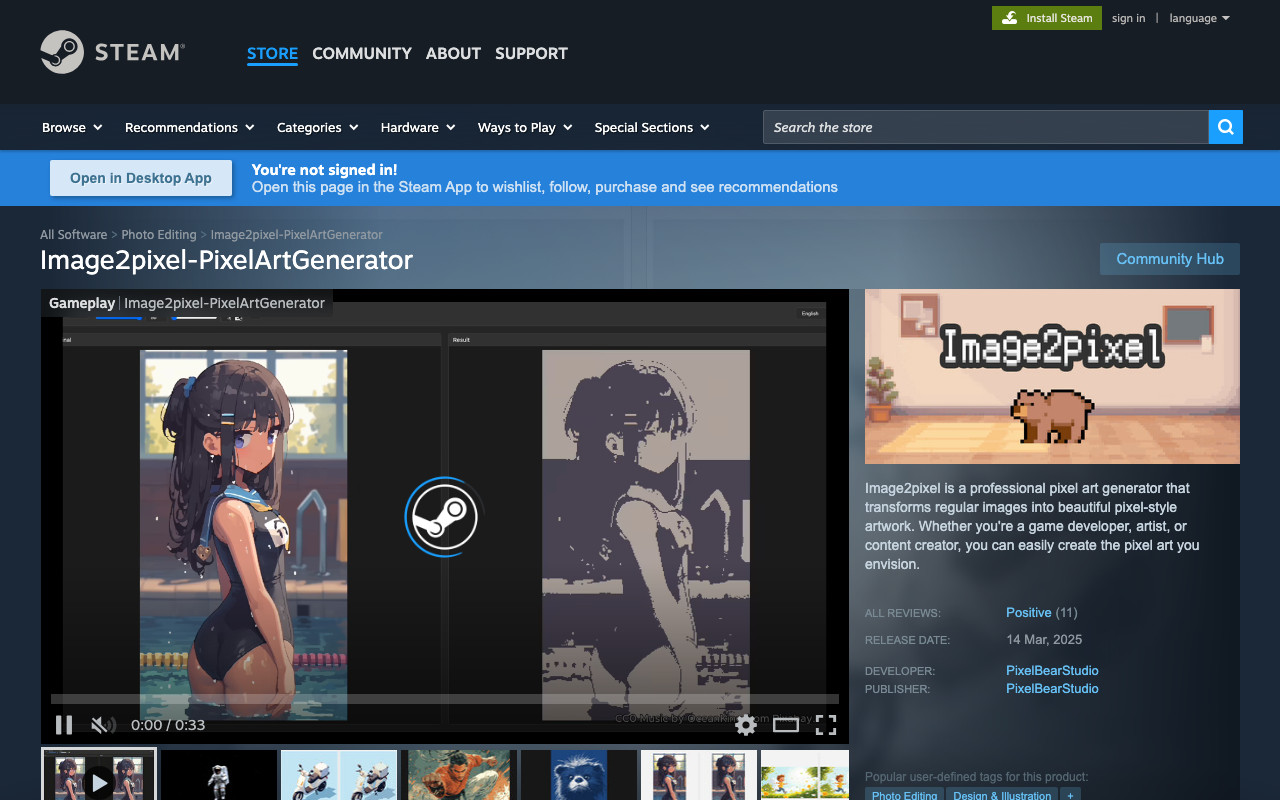Enter fullscreen on video player

click(x=826, y=725)
